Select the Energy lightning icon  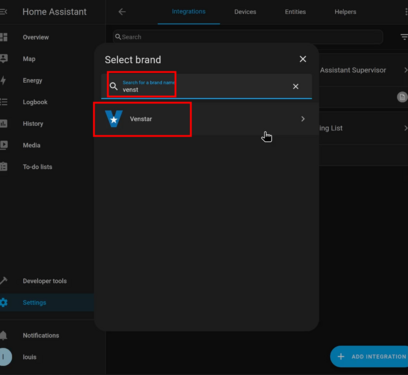pos(3,80)
